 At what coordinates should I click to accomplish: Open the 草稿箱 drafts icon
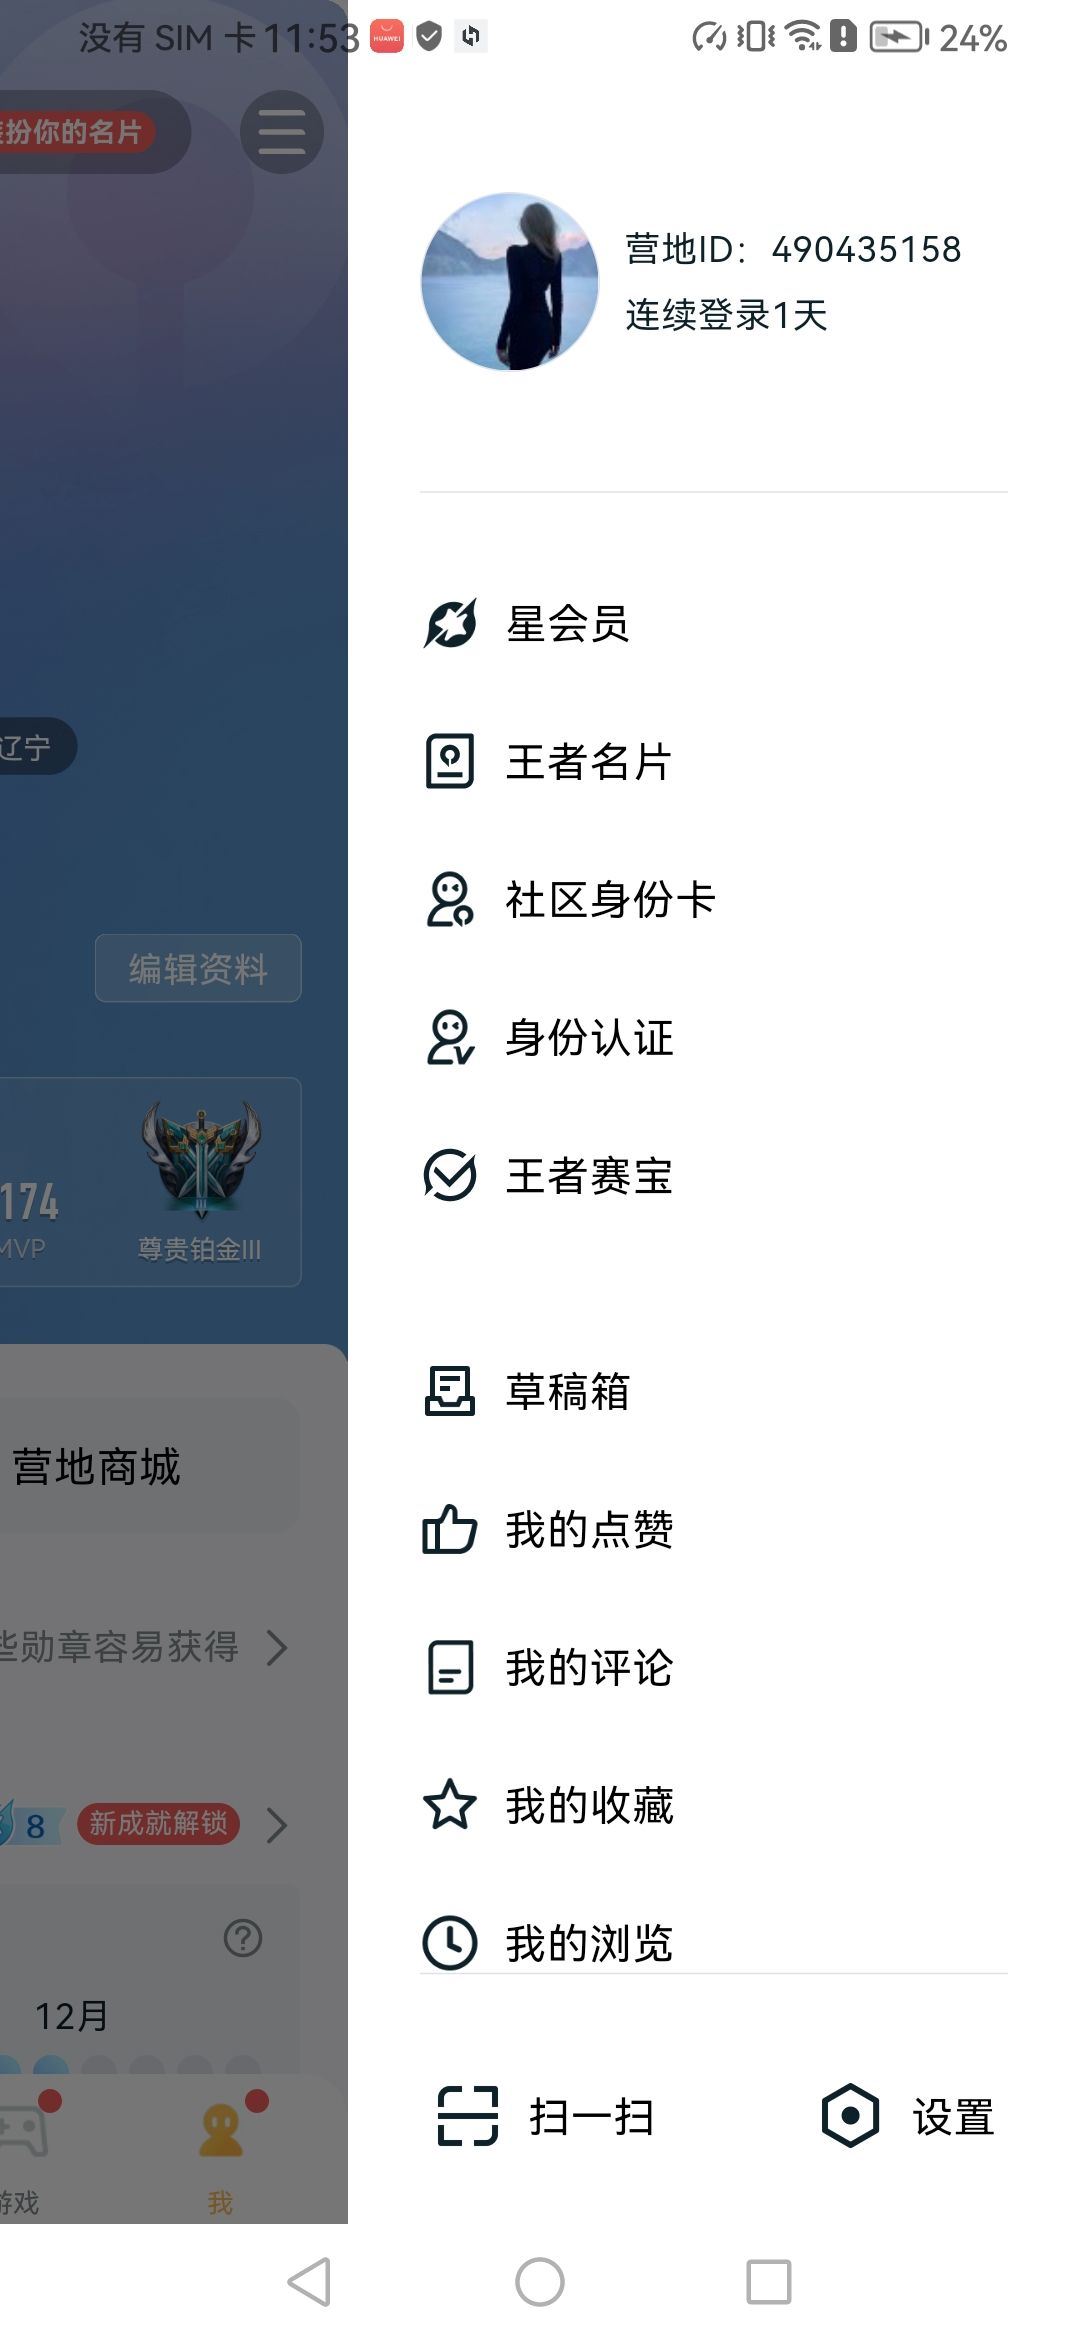[450, 1391]
